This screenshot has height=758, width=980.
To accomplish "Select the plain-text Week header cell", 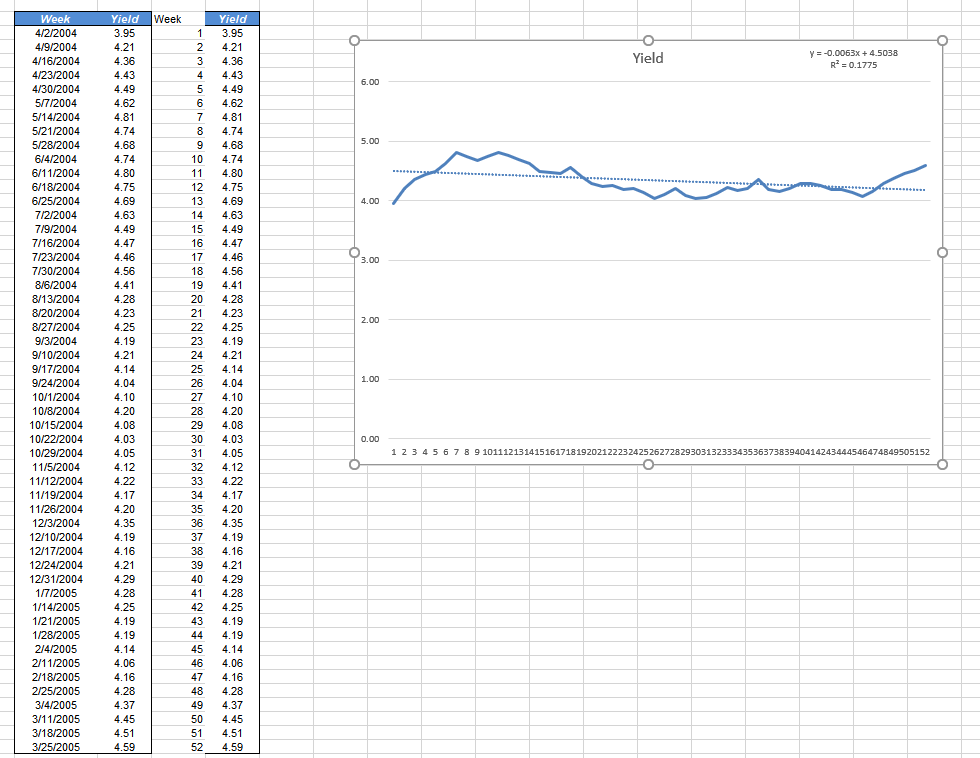I will coord(178,19).
